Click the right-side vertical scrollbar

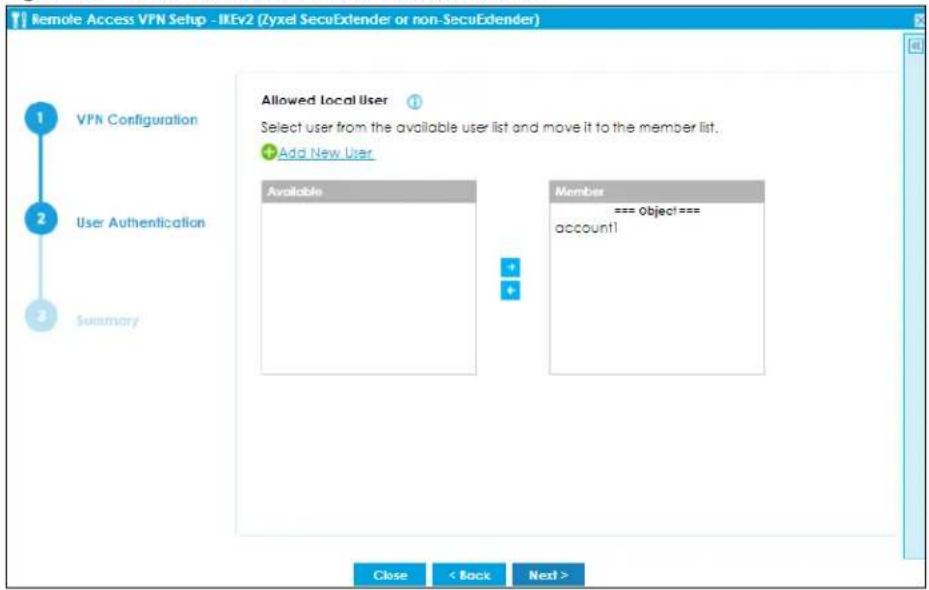pos(915,296)
